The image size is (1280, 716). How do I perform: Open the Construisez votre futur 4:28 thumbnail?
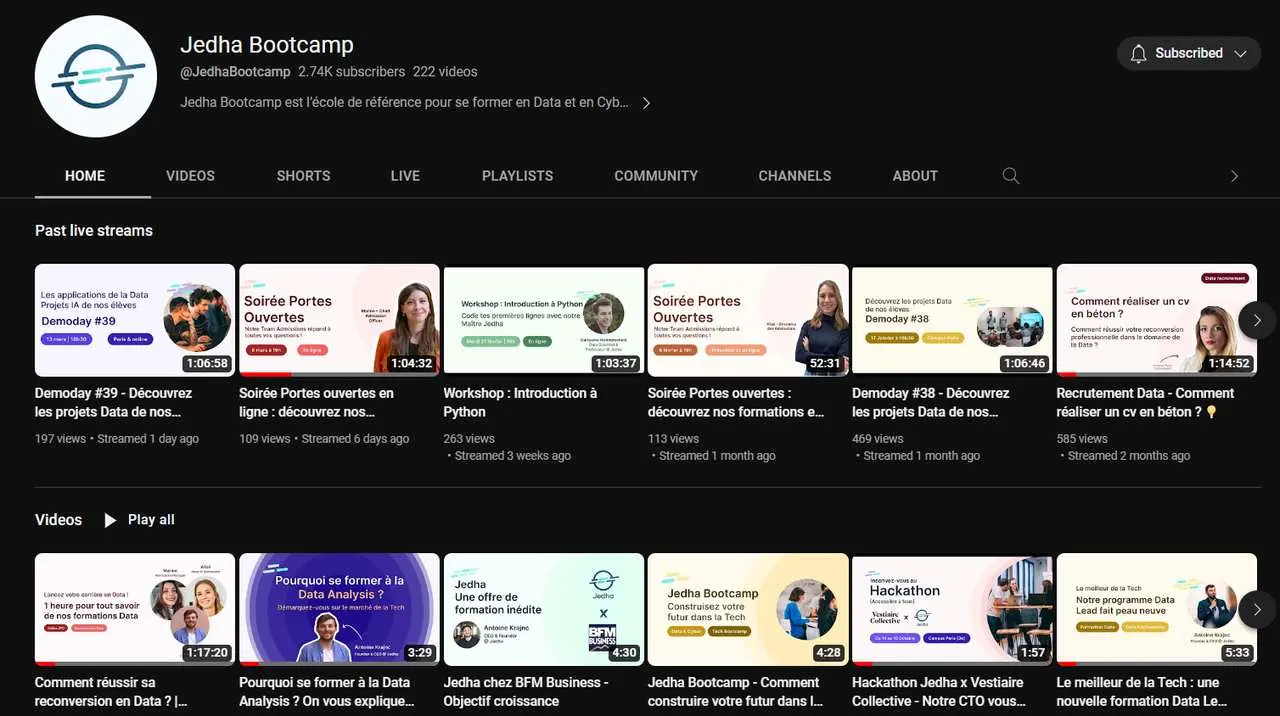click(748, 609)
